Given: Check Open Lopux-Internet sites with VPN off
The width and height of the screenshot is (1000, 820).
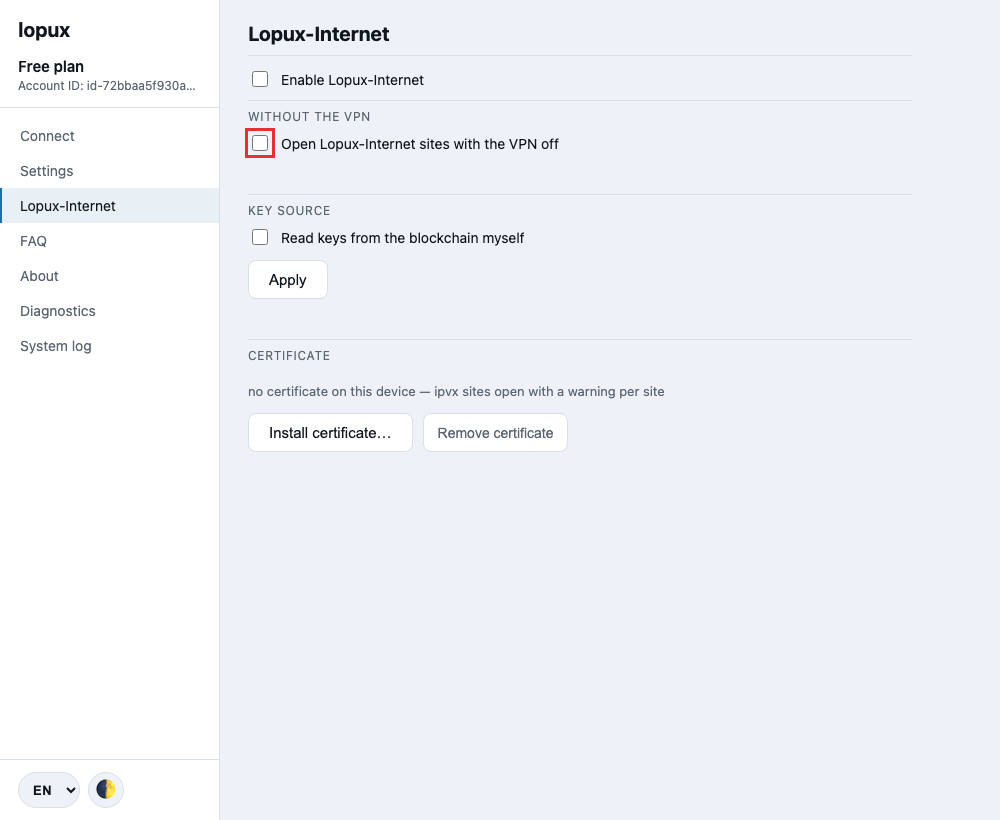Looking at the screenshot, I should (x=260, y=143).
